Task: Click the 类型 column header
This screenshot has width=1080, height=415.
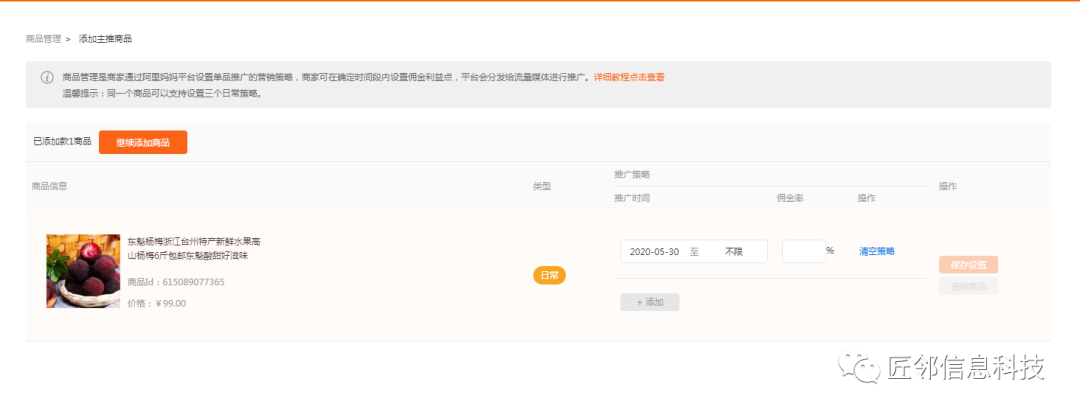Action: [542, 186]
